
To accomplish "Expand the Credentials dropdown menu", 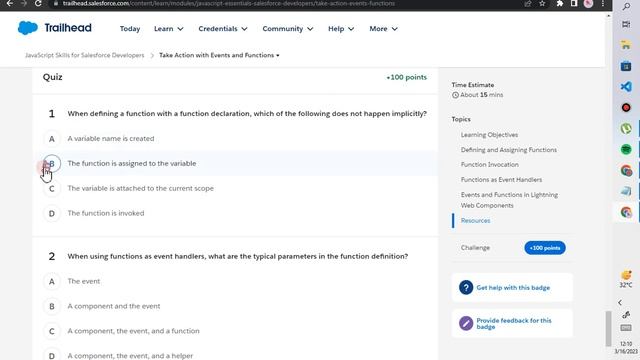I will [223, 29].
